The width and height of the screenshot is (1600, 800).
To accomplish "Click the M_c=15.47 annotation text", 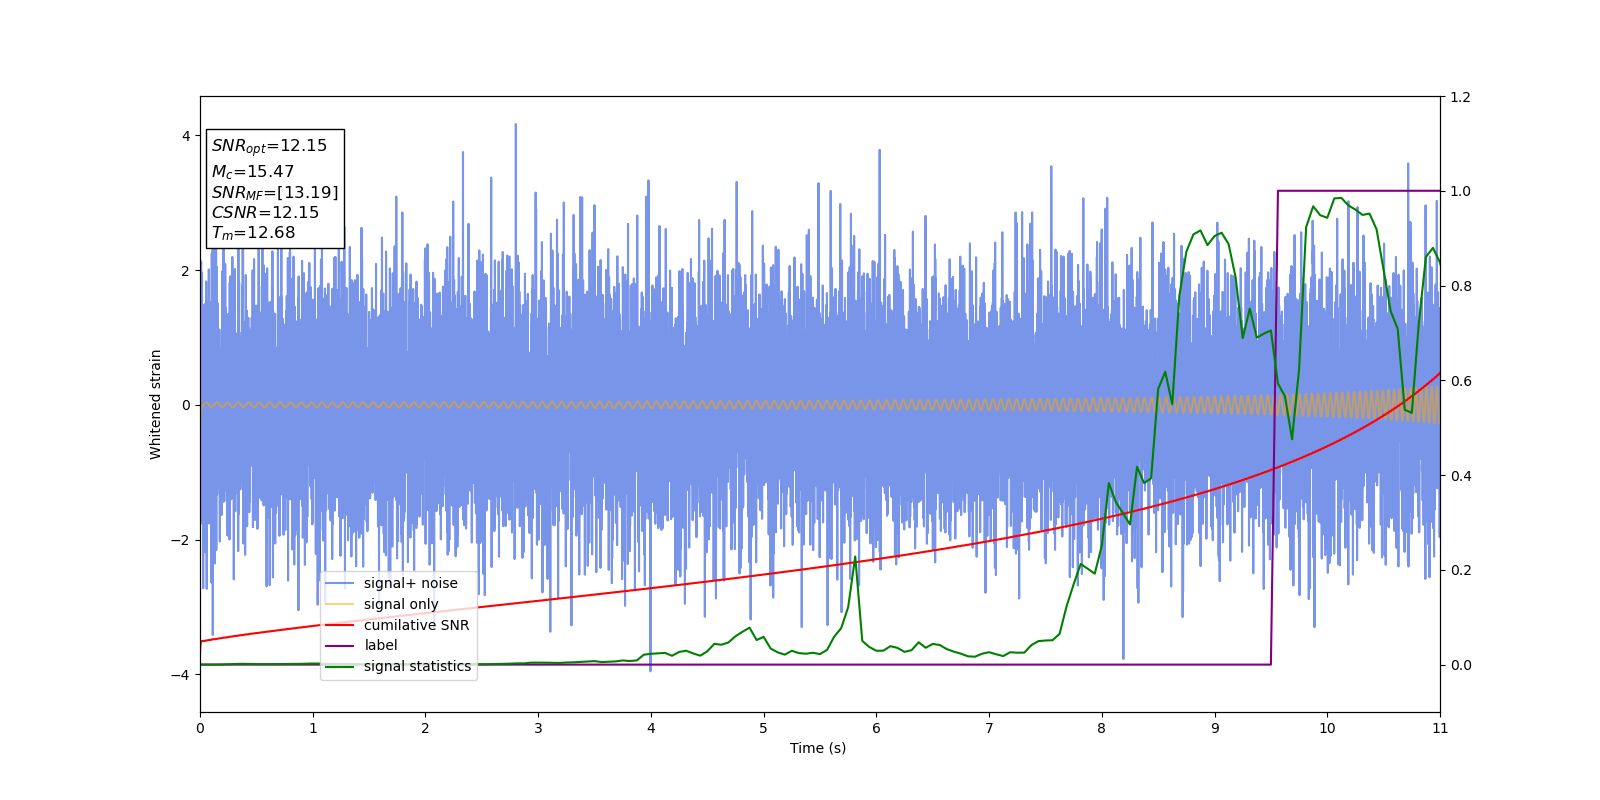I will (x=253, y=172).
